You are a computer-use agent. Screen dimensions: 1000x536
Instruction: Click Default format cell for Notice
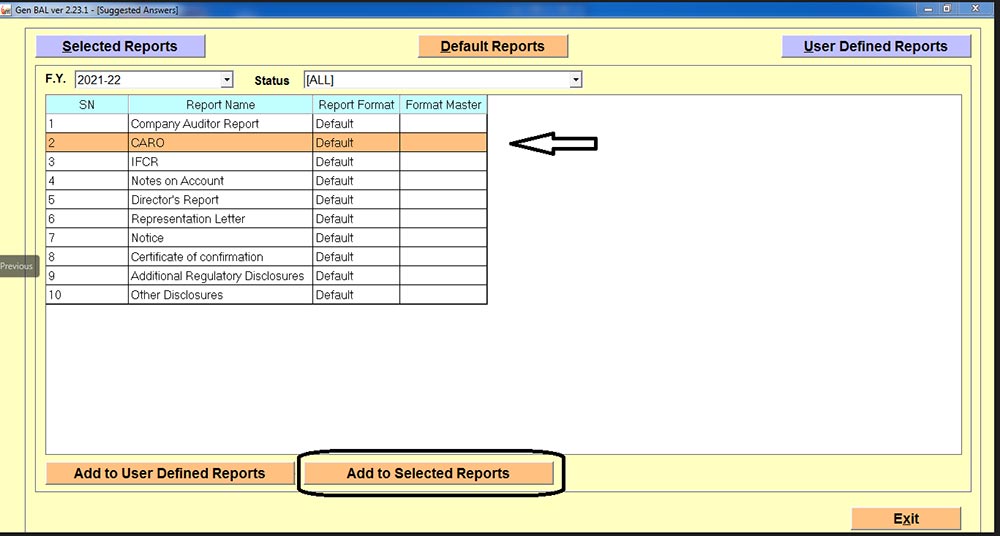357,238
